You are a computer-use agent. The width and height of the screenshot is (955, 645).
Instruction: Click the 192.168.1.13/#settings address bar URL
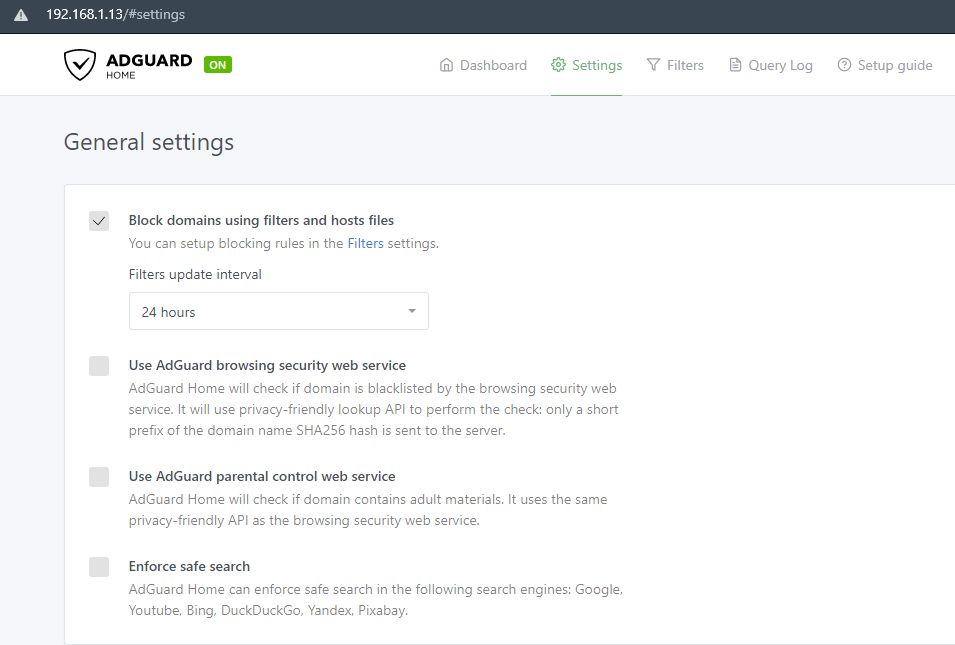[115, 15]
